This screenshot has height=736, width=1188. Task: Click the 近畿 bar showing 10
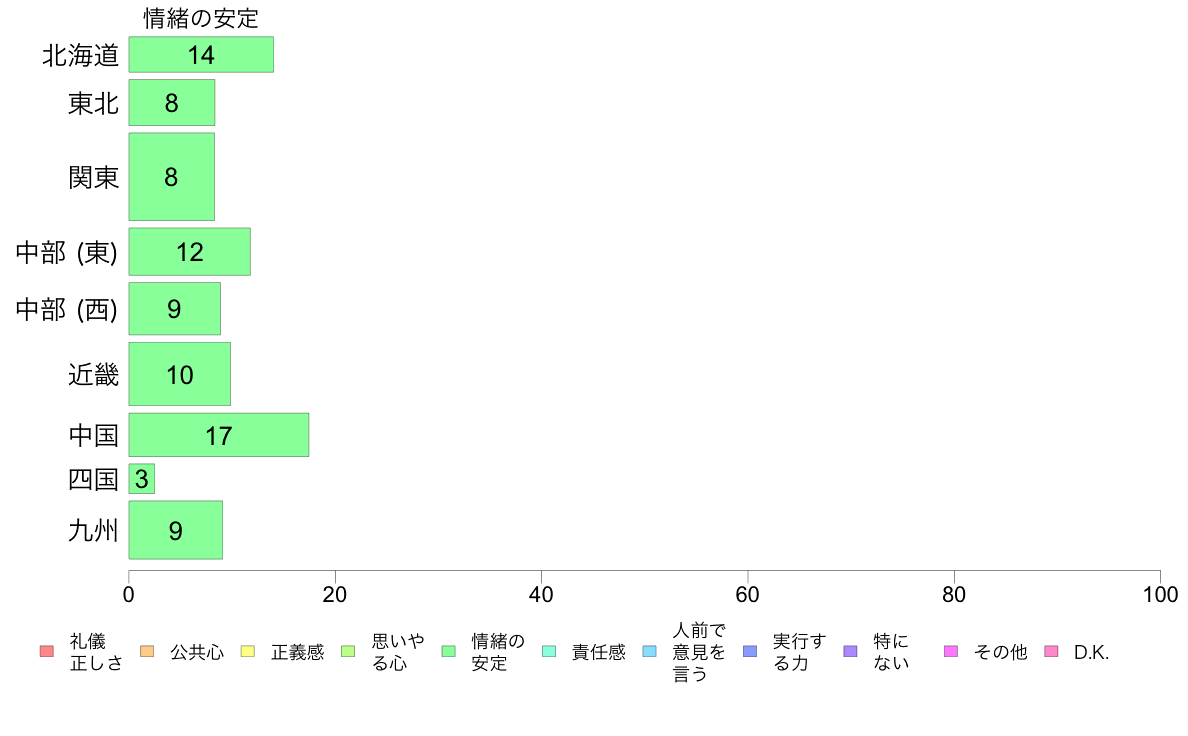tap(180, 374)
